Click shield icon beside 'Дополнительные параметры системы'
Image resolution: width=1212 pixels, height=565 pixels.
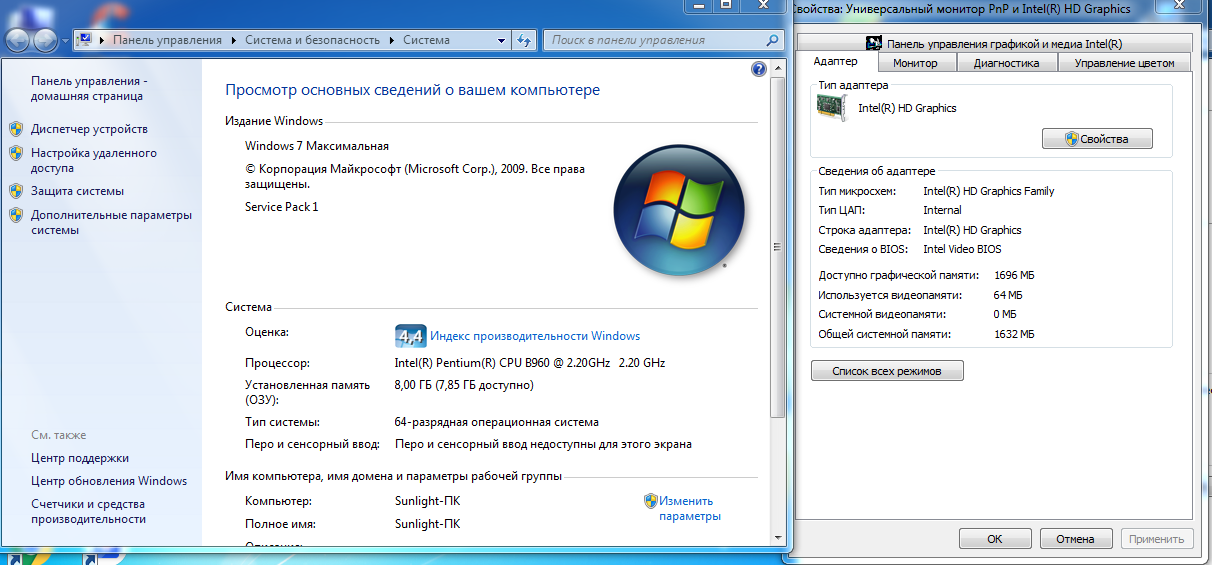click(15, 215)
